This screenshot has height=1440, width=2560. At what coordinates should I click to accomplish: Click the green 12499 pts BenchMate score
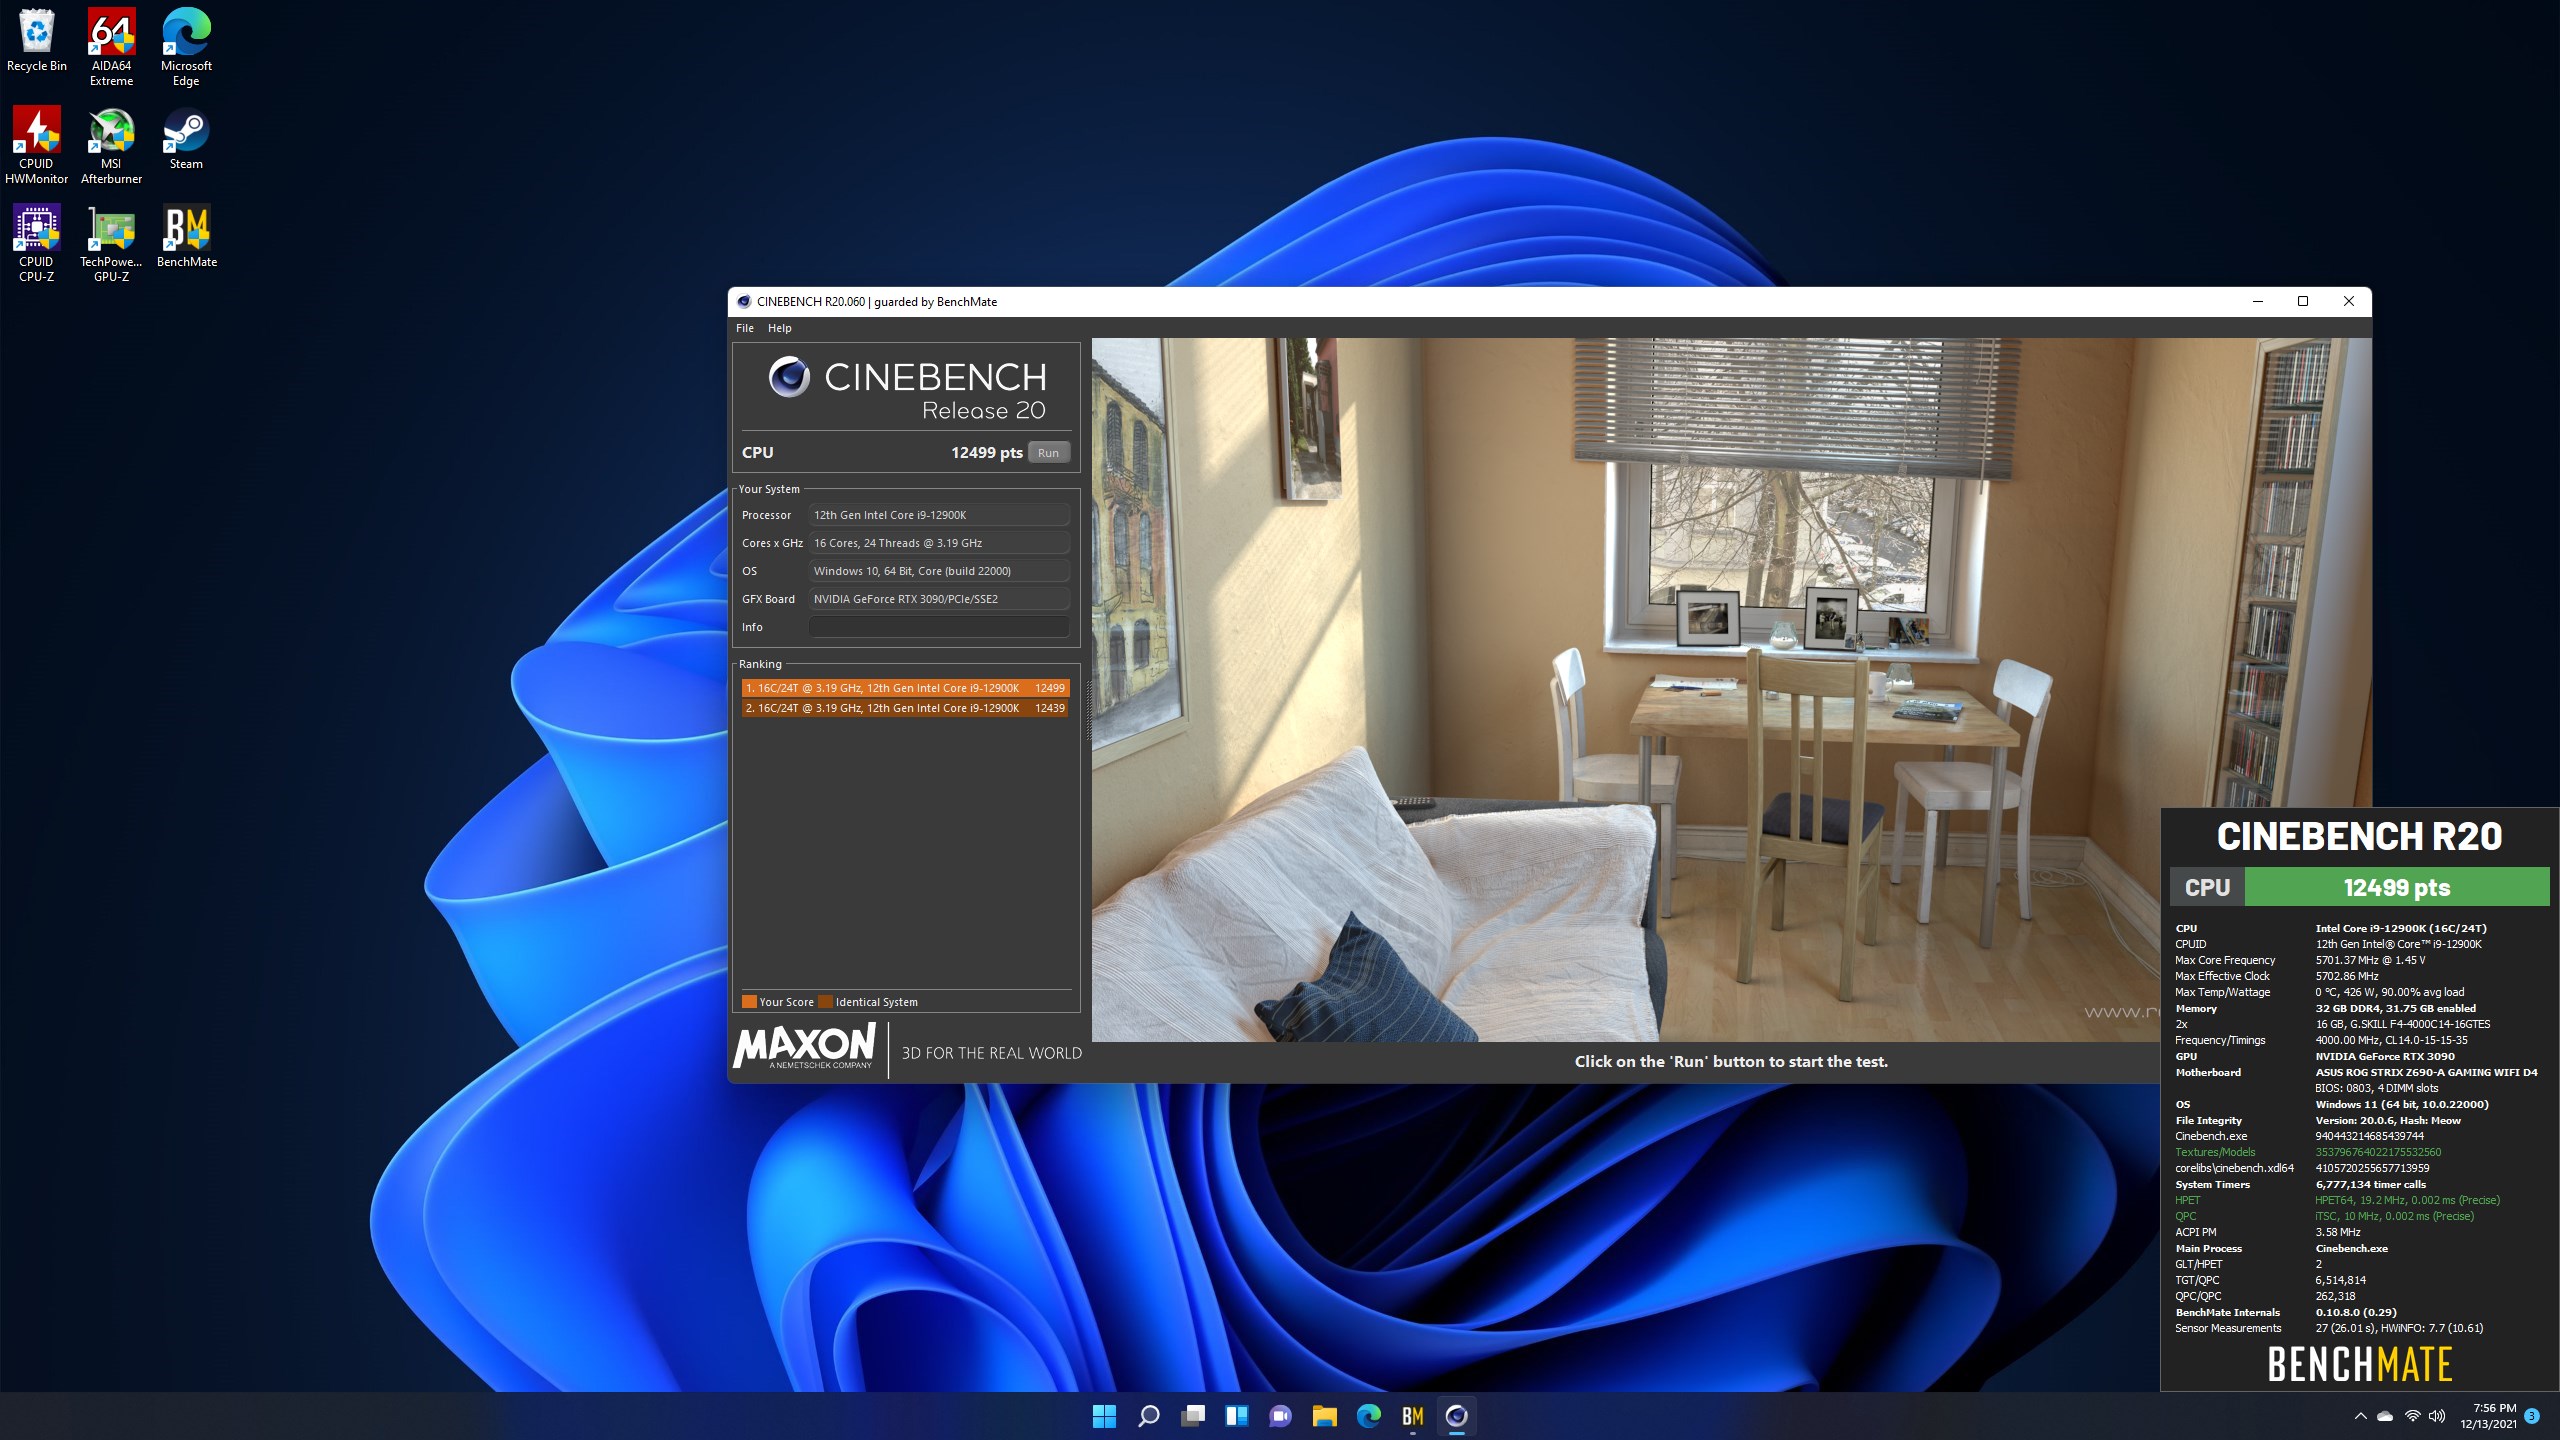(2396, 887)
